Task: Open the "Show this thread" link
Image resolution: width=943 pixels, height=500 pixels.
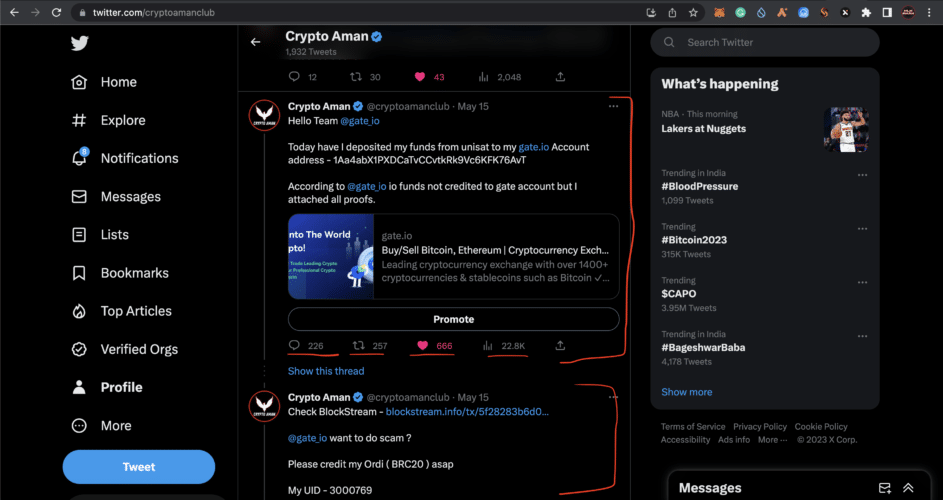Action: coord(326,371)
